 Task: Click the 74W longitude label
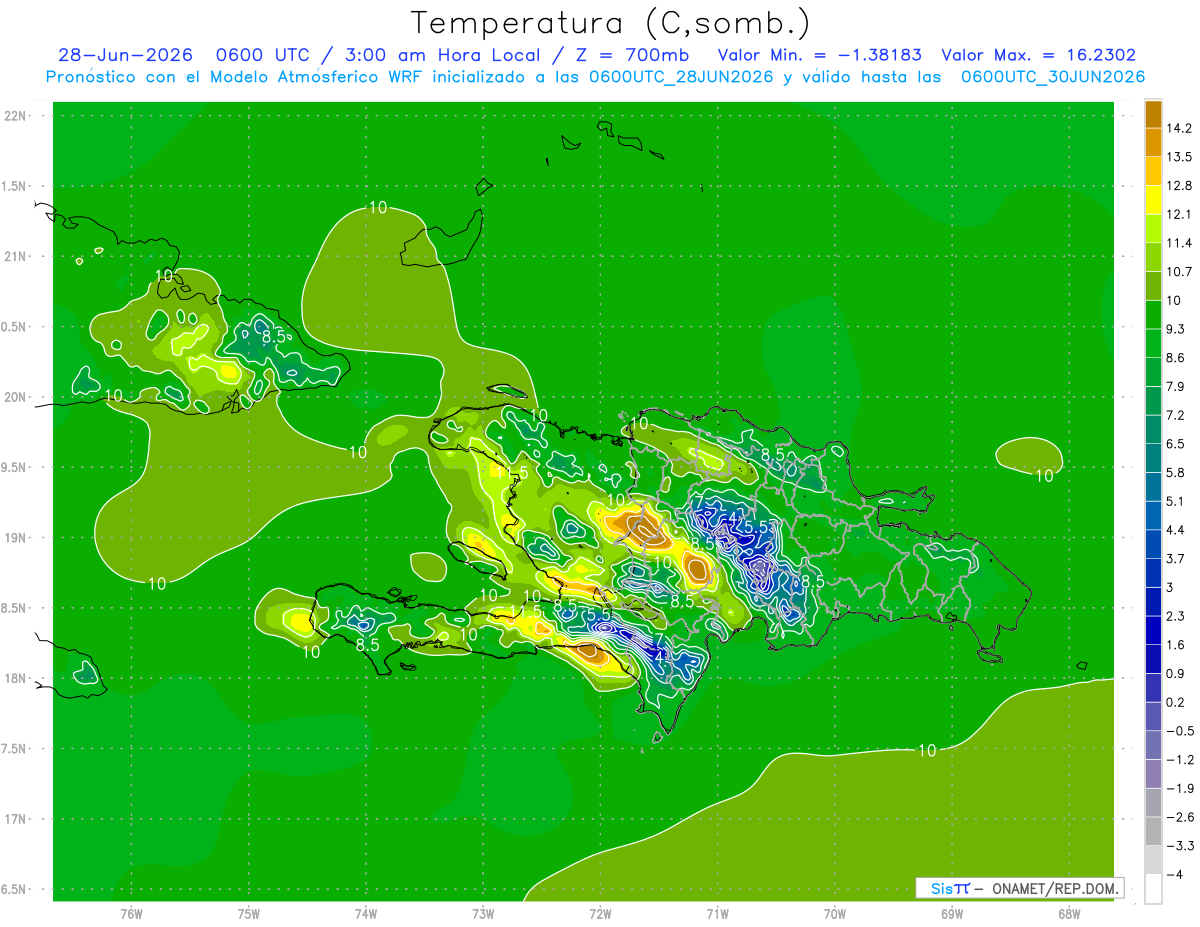tap(366, 914)
